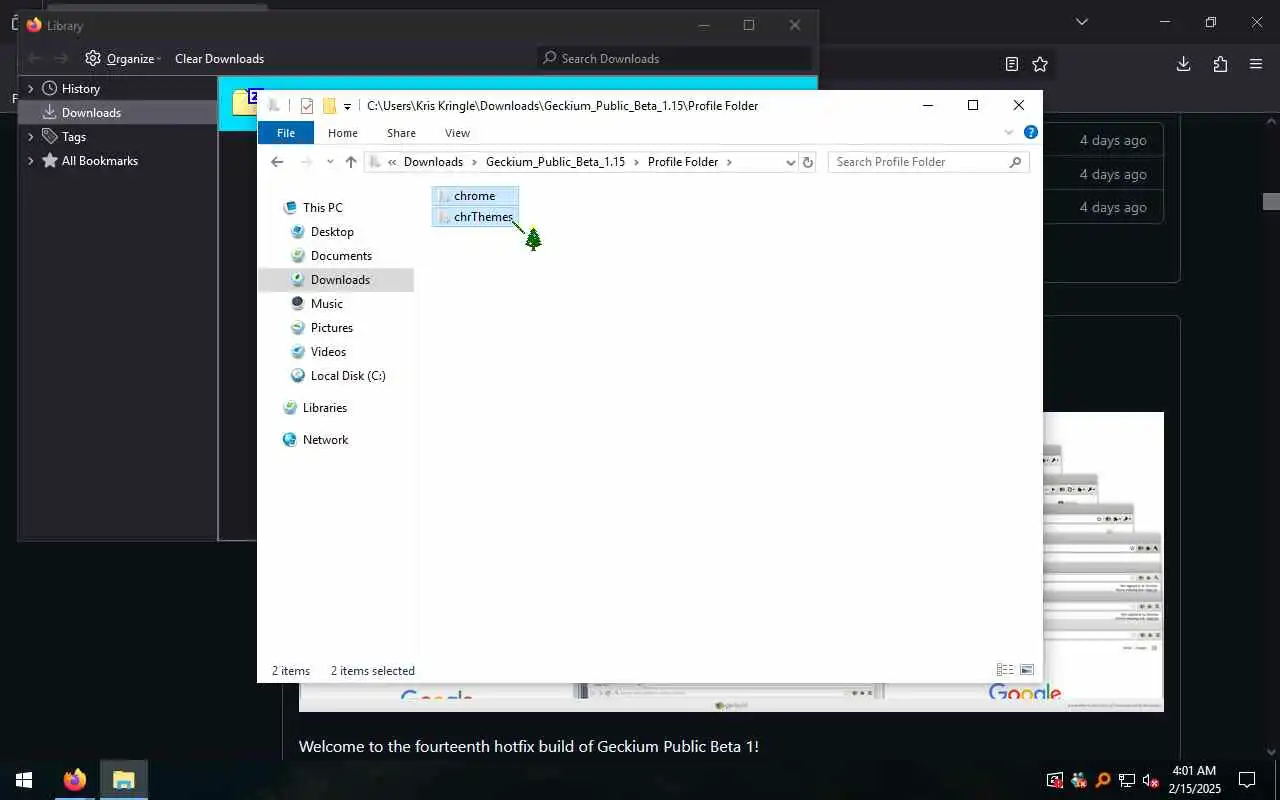Open Local Disk (C:) in navigation pane
Screen dimensions: 1280x800
[347, 376]
